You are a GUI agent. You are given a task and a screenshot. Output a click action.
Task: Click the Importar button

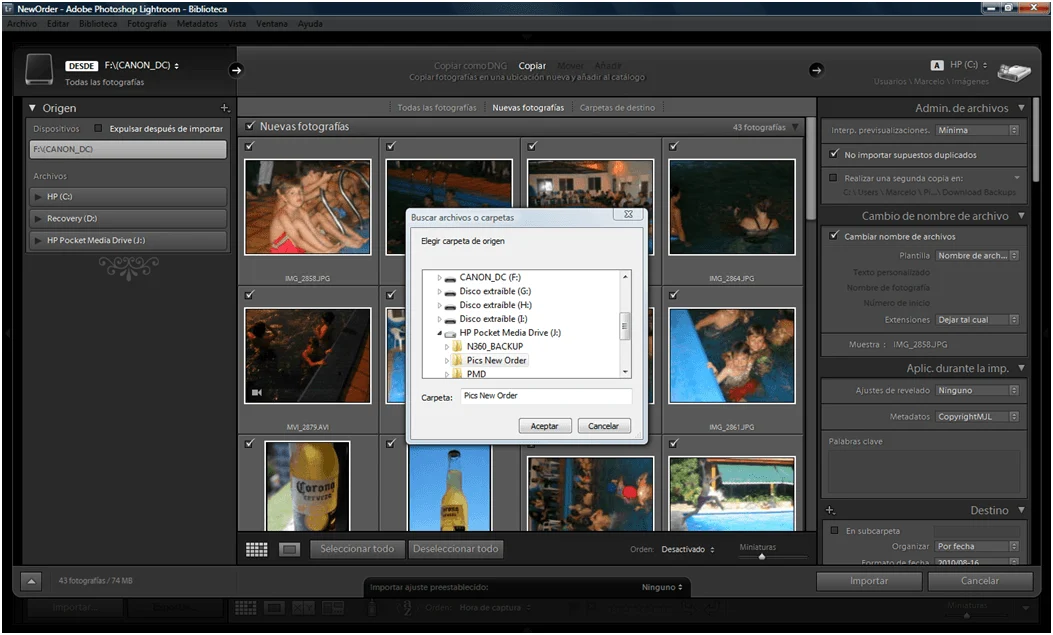click(869, 581)
